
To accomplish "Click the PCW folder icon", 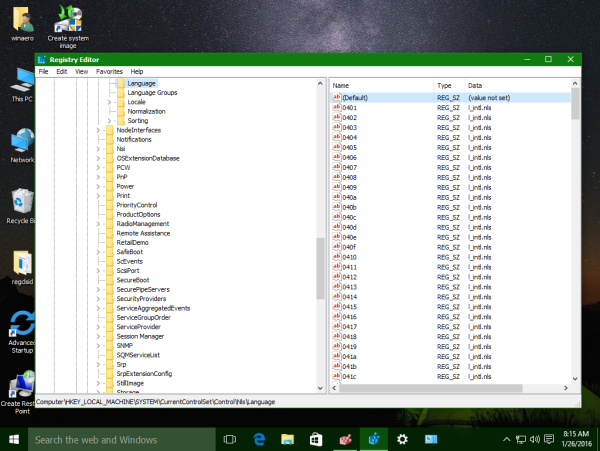I will point(110,168).
